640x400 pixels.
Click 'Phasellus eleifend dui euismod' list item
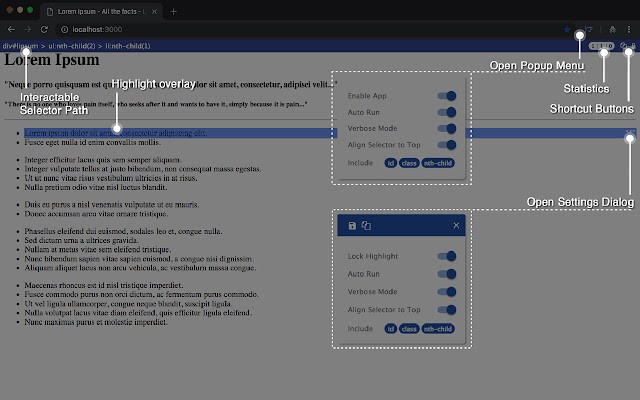pyautogui.click(x=123, y=231)
